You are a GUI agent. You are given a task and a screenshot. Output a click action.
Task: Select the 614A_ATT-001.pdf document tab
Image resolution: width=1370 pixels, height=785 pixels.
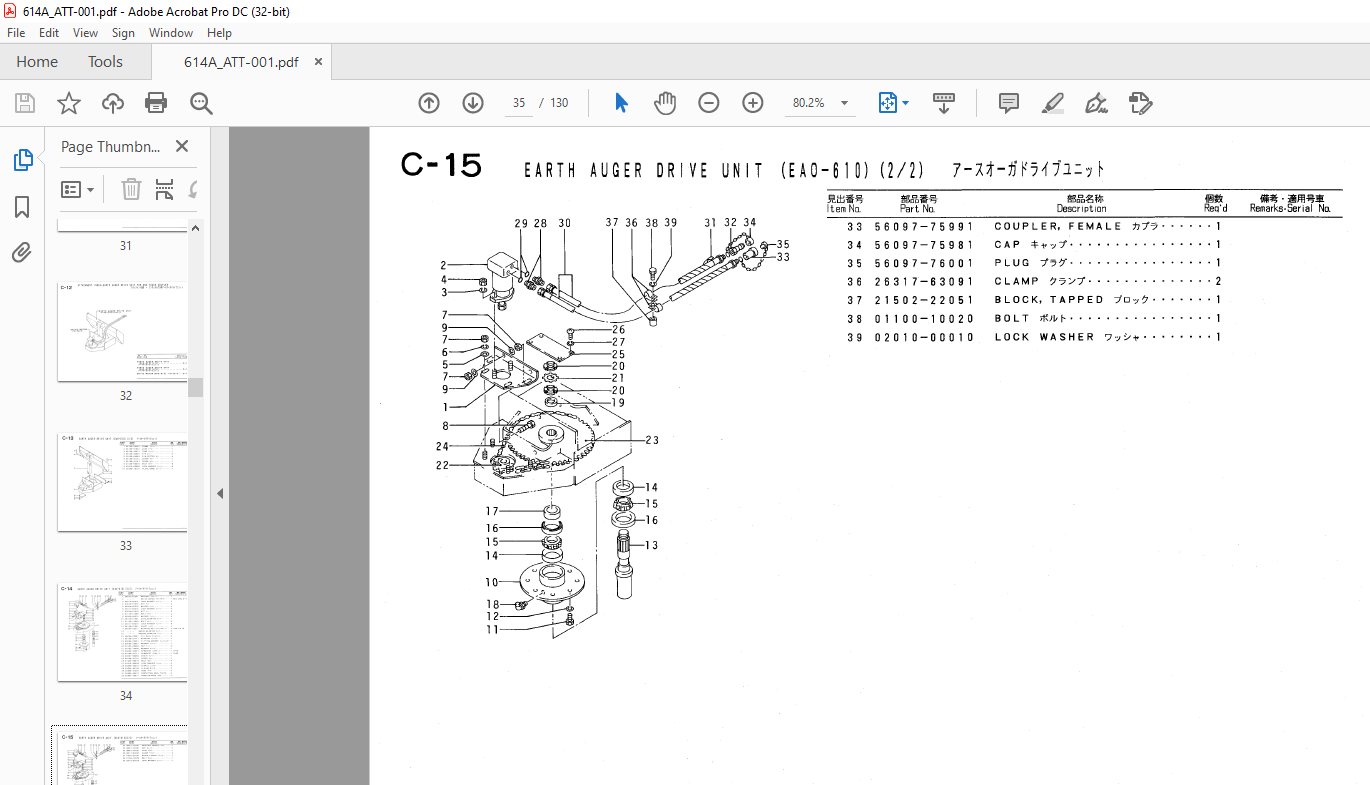pos(241,62)
